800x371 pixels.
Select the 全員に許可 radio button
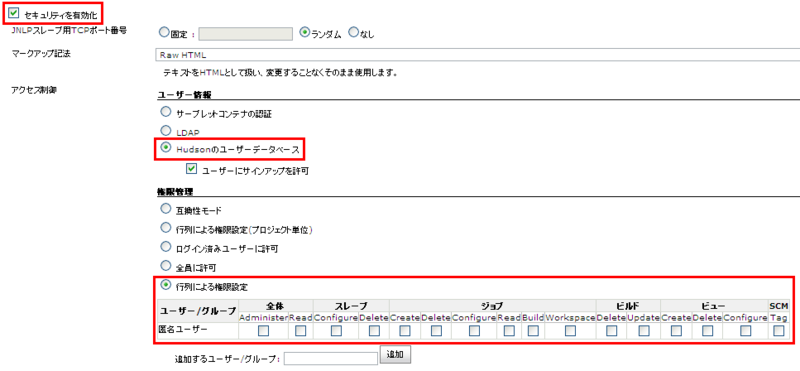pyautogui.click(x=165, y=265)
